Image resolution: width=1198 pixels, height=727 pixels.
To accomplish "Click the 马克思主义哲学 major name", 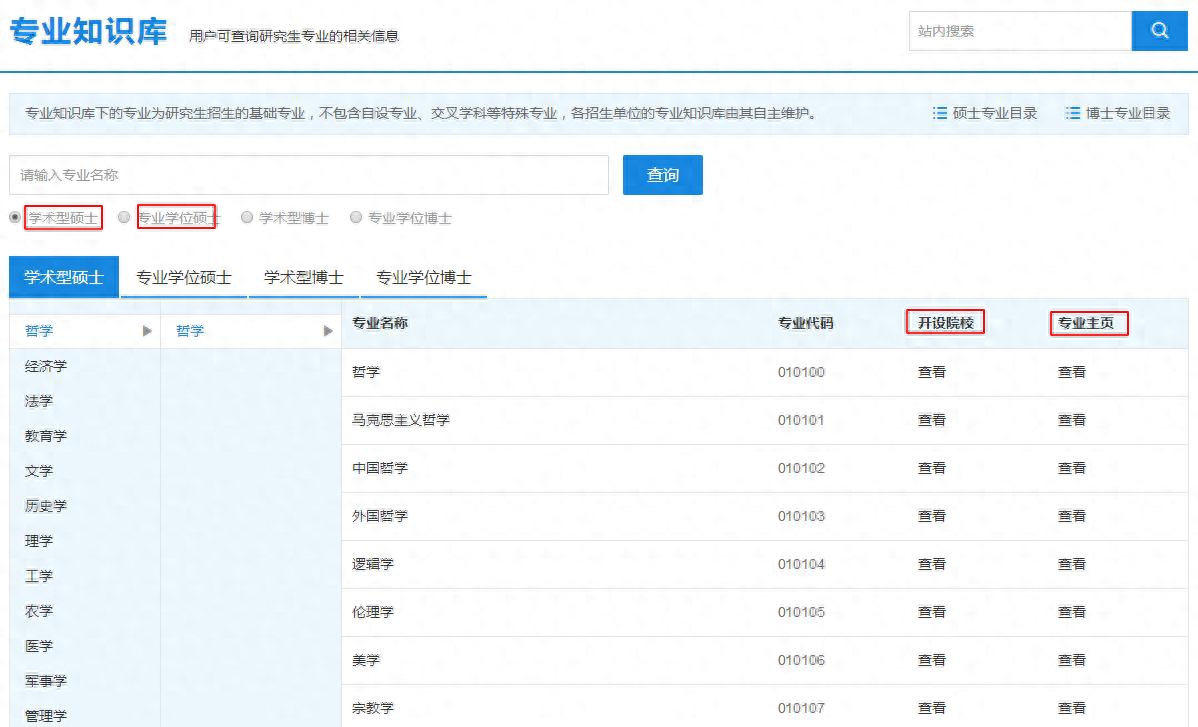I will 400,420.
